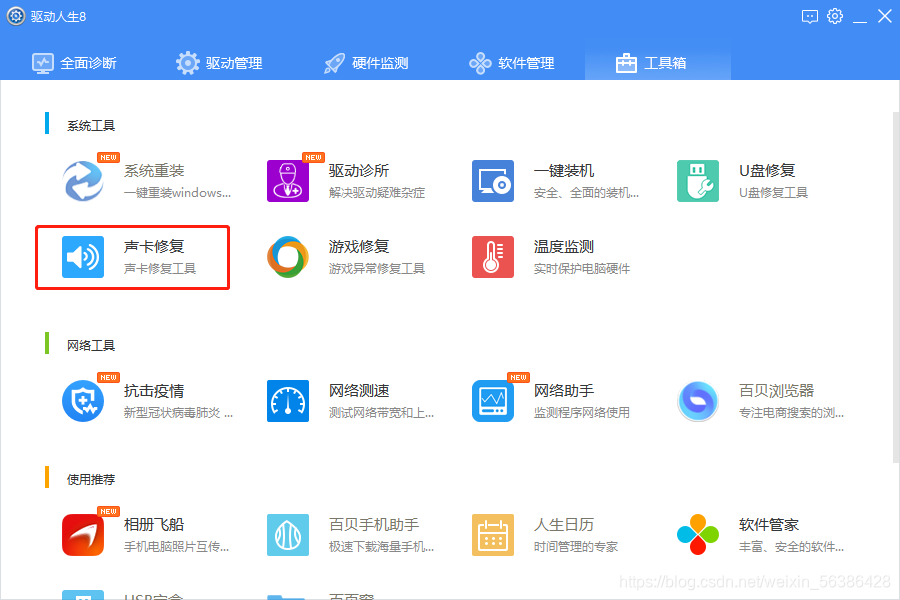Open the 百贝浏览器 browser icon
The height and width of the screenshot is (600, 900).
pyautogui.click(x=698, y=401)
